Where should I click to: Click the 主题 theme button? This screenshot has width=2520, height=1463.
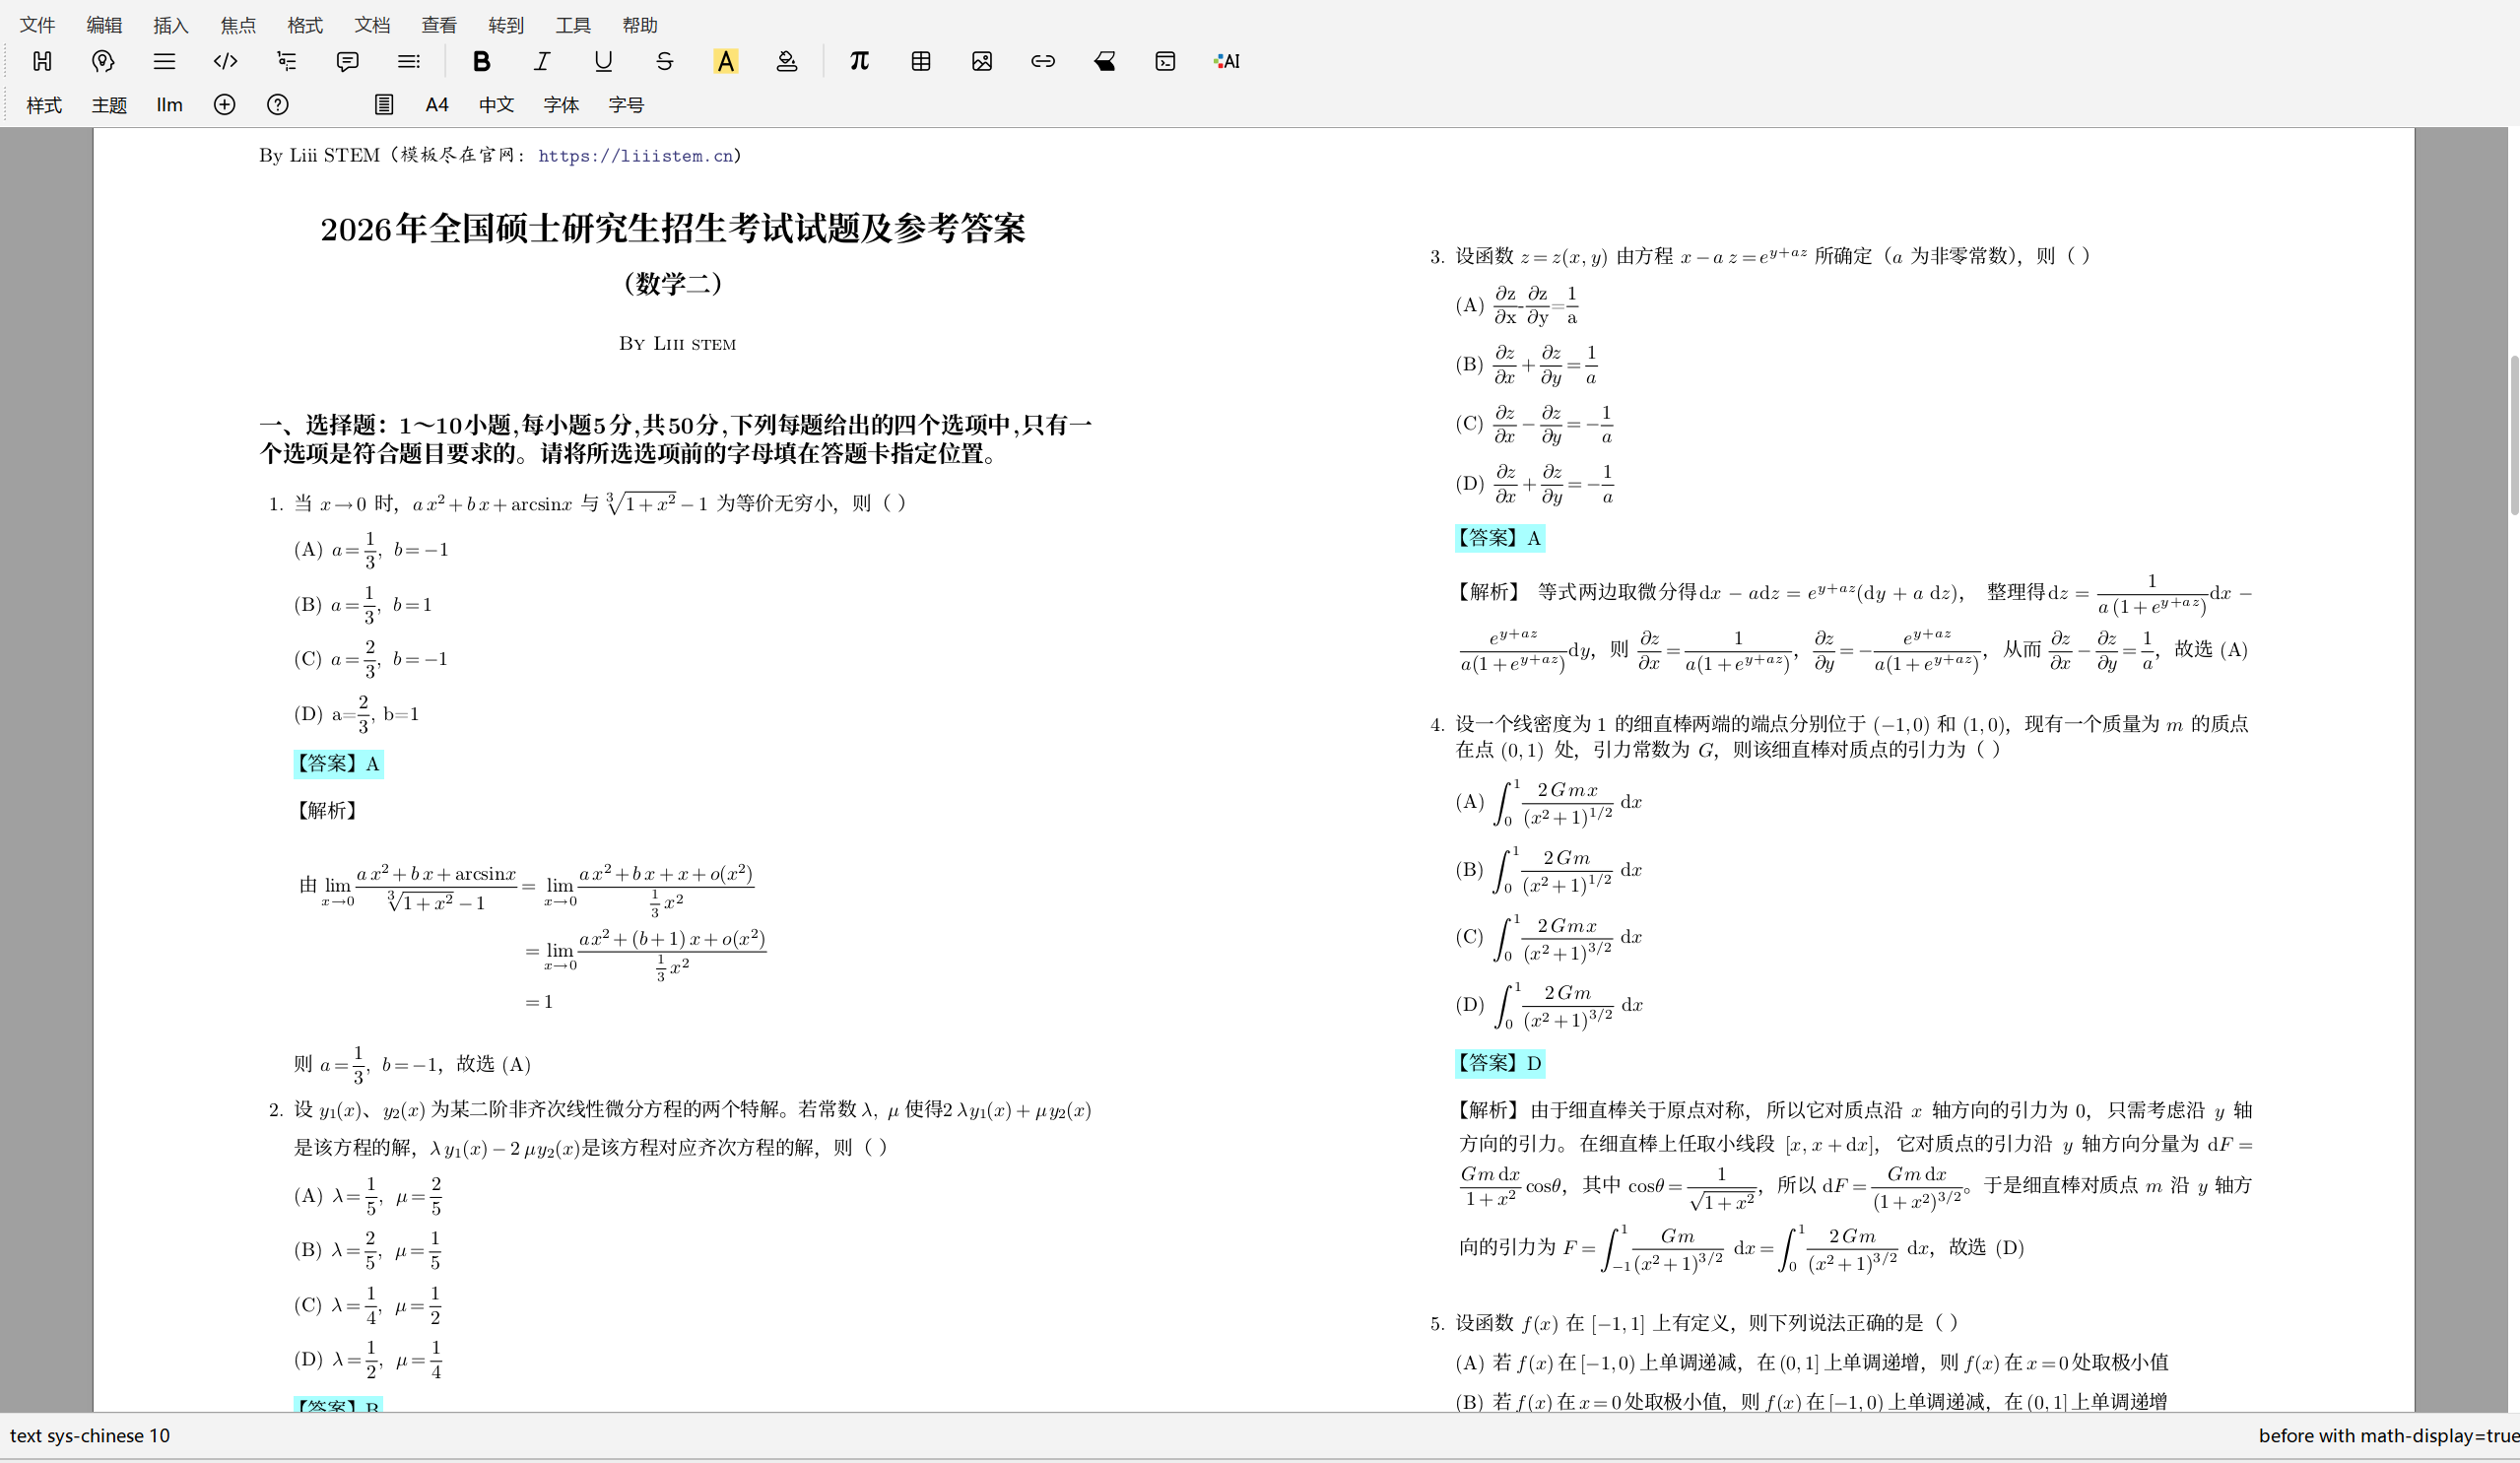[108, 104]
